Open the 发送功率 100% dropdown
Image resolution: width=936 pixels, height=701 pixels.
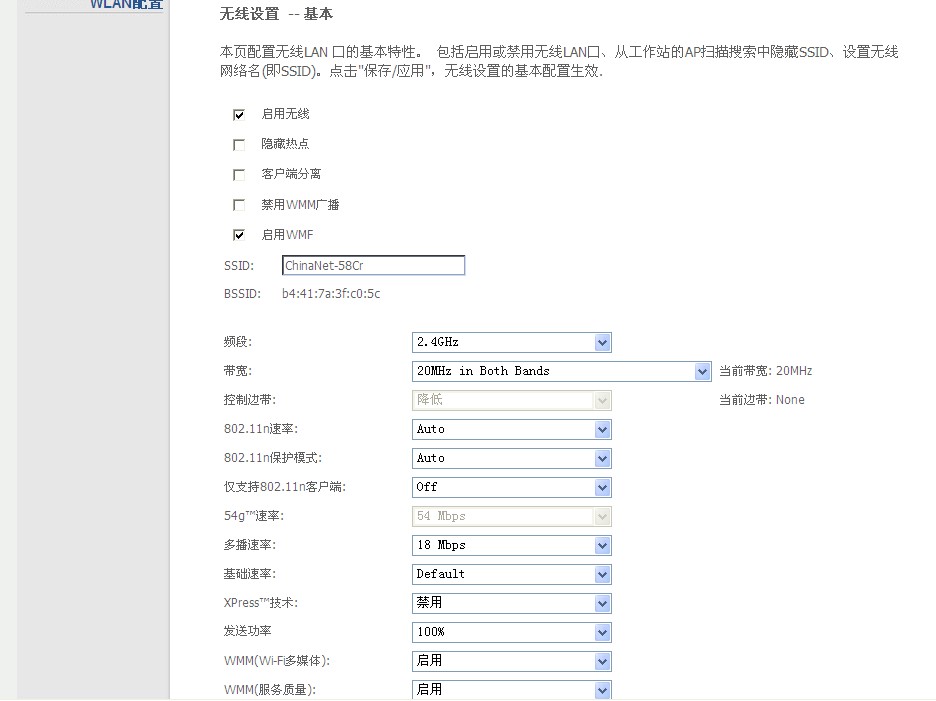click(x=512, y=632)
